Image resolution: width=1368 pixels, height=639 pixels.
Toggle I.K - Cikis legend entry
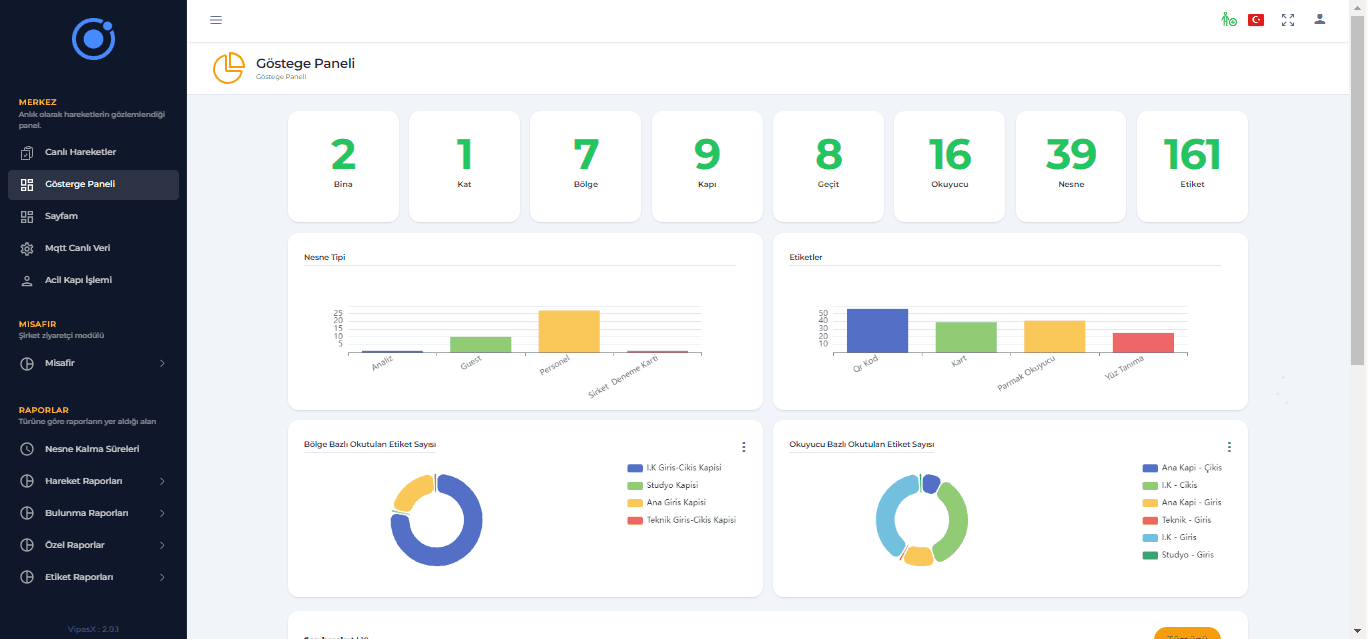tap(1169, 485)
